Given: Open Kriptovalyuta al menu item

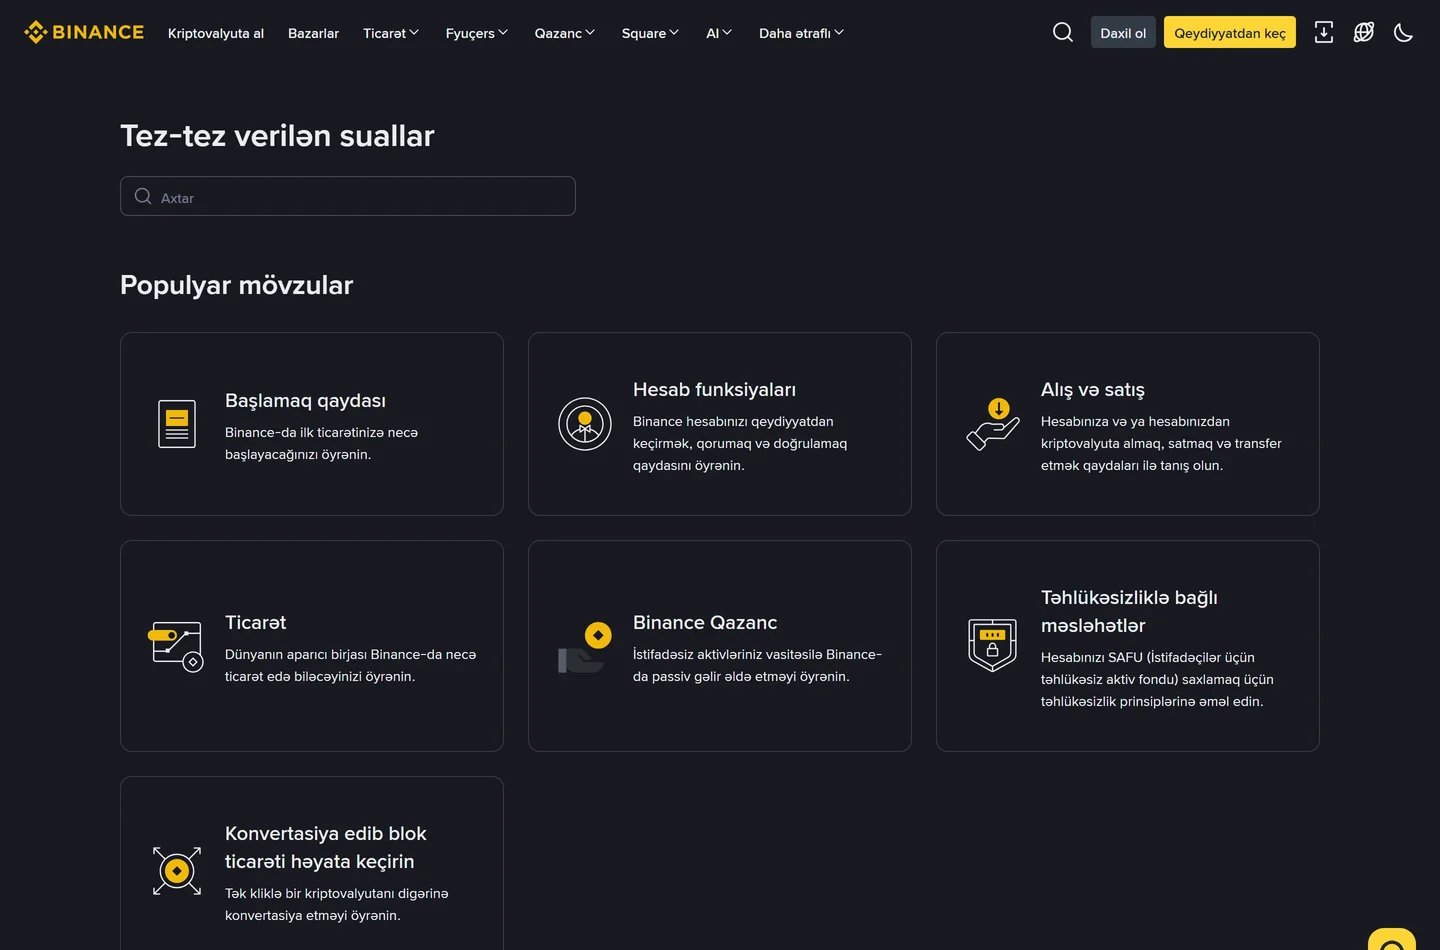Looking at the screenshot, I should coord(216,33).
